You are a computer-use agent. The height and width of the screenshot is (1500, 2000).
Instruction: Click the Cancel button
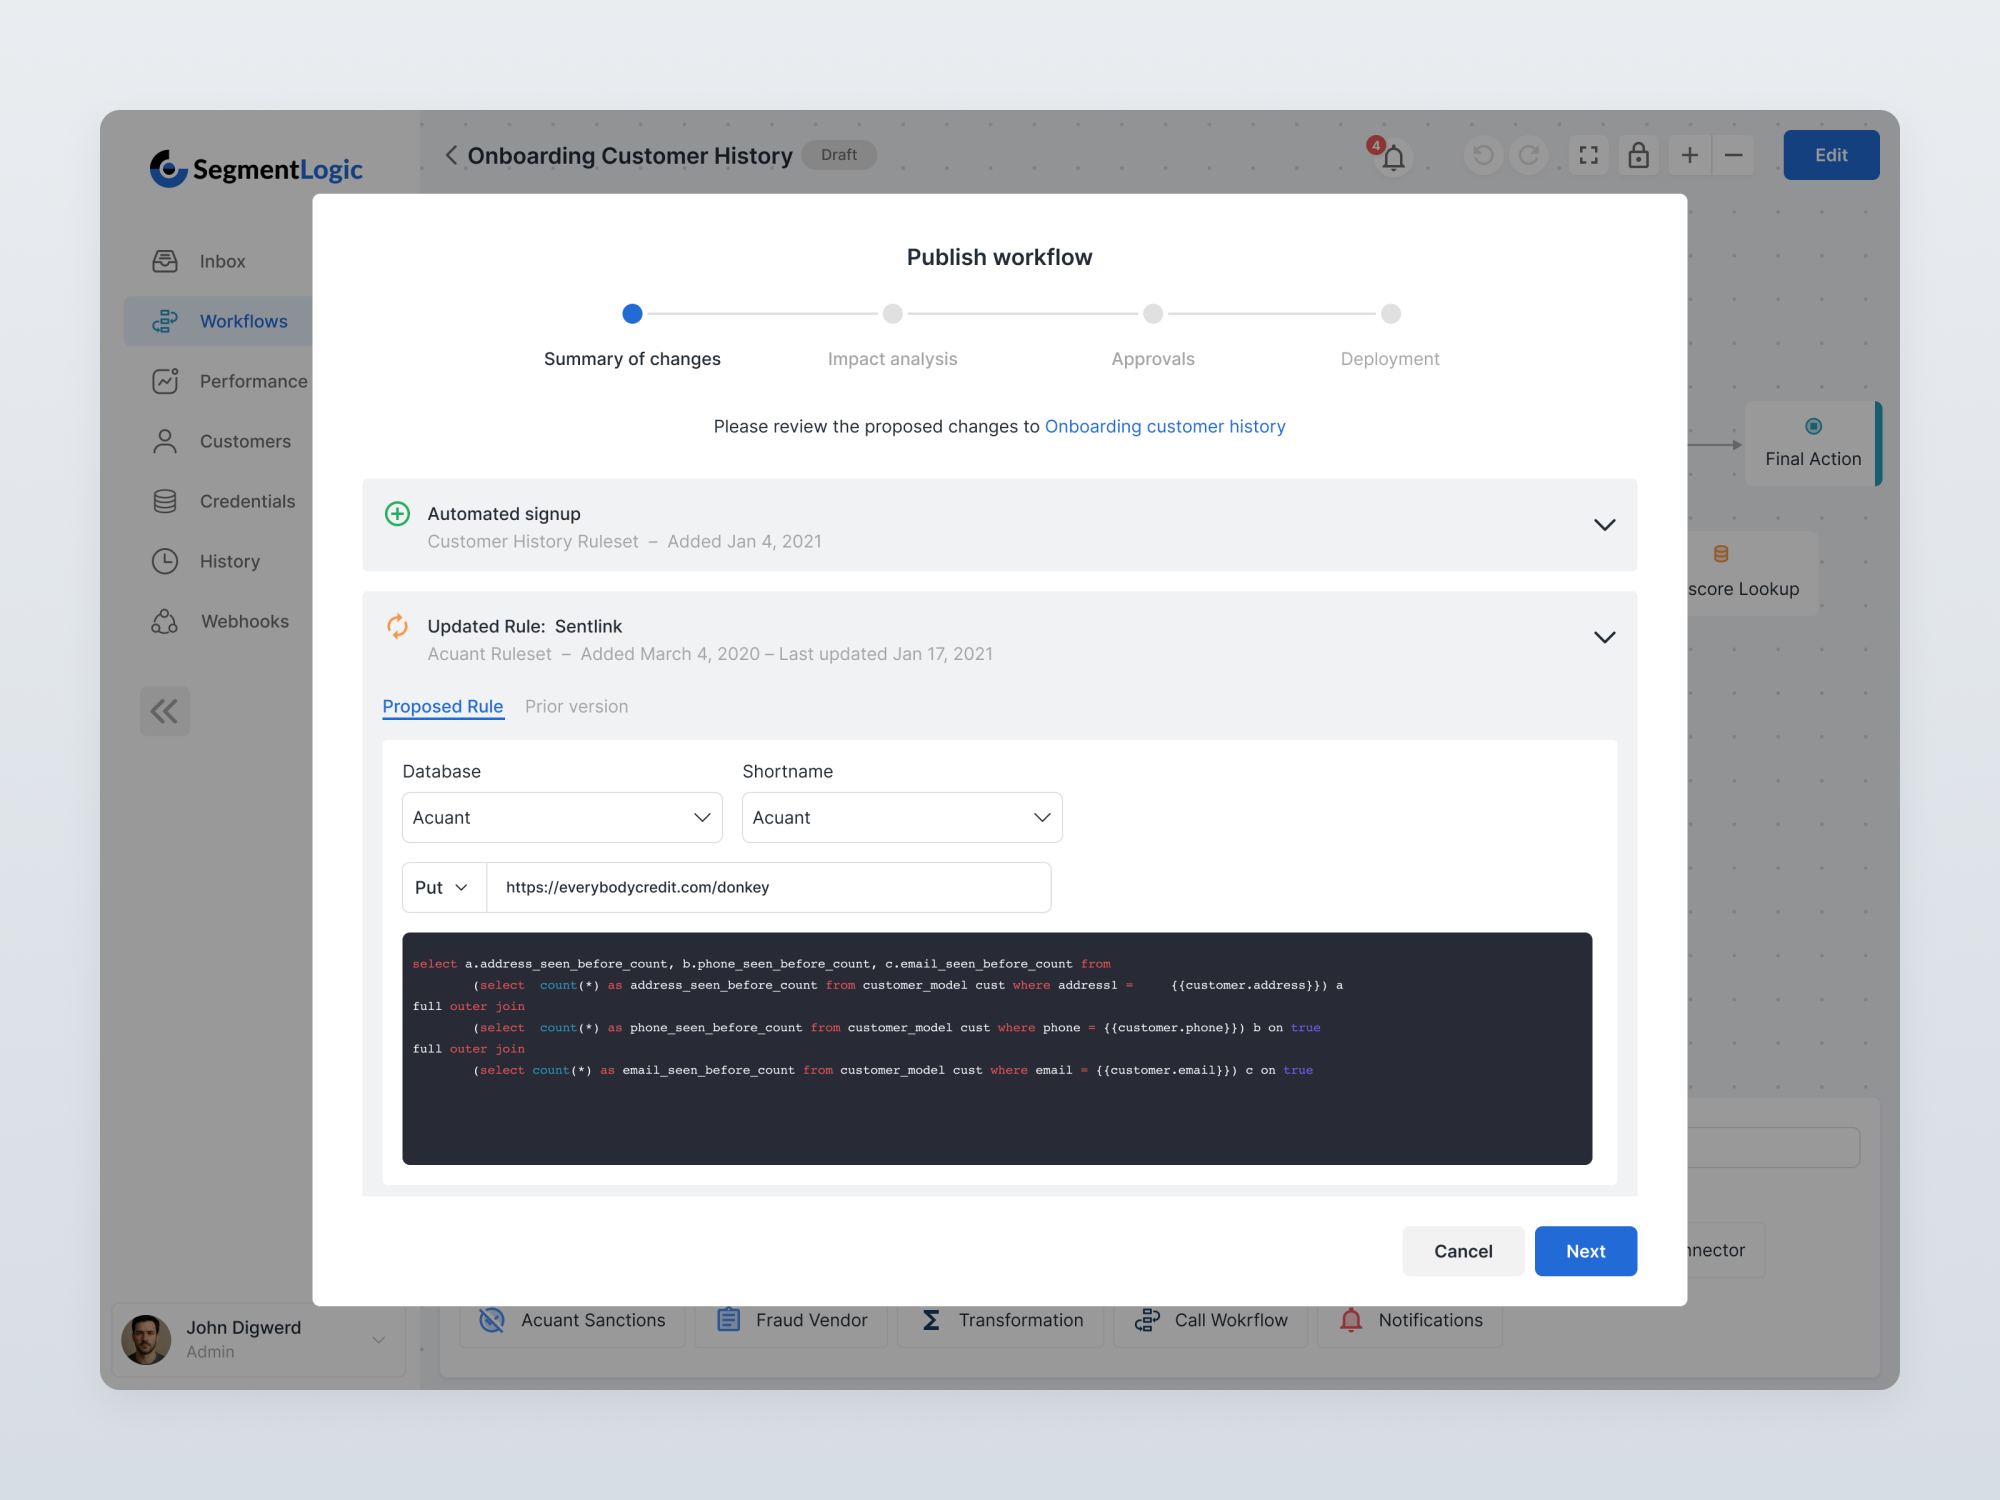click(1463, 1251)
